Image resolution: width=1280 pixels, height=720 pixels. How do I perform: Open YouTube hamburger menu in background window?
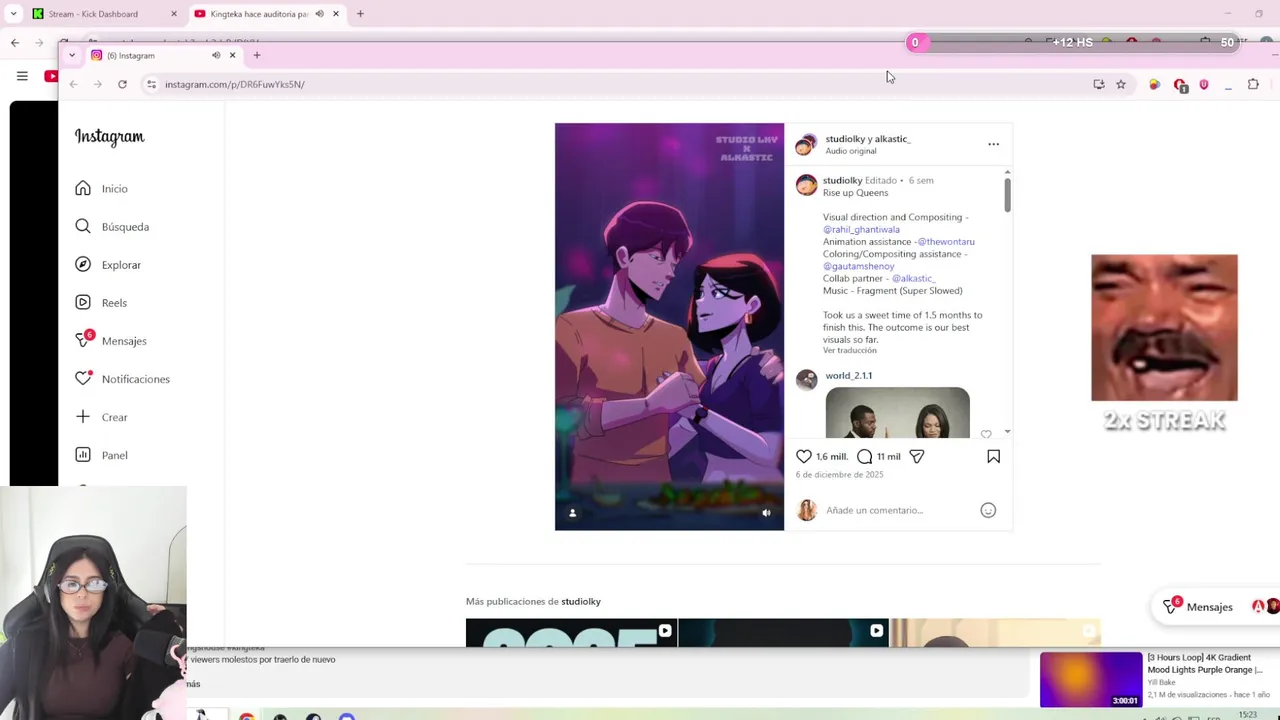22,76
